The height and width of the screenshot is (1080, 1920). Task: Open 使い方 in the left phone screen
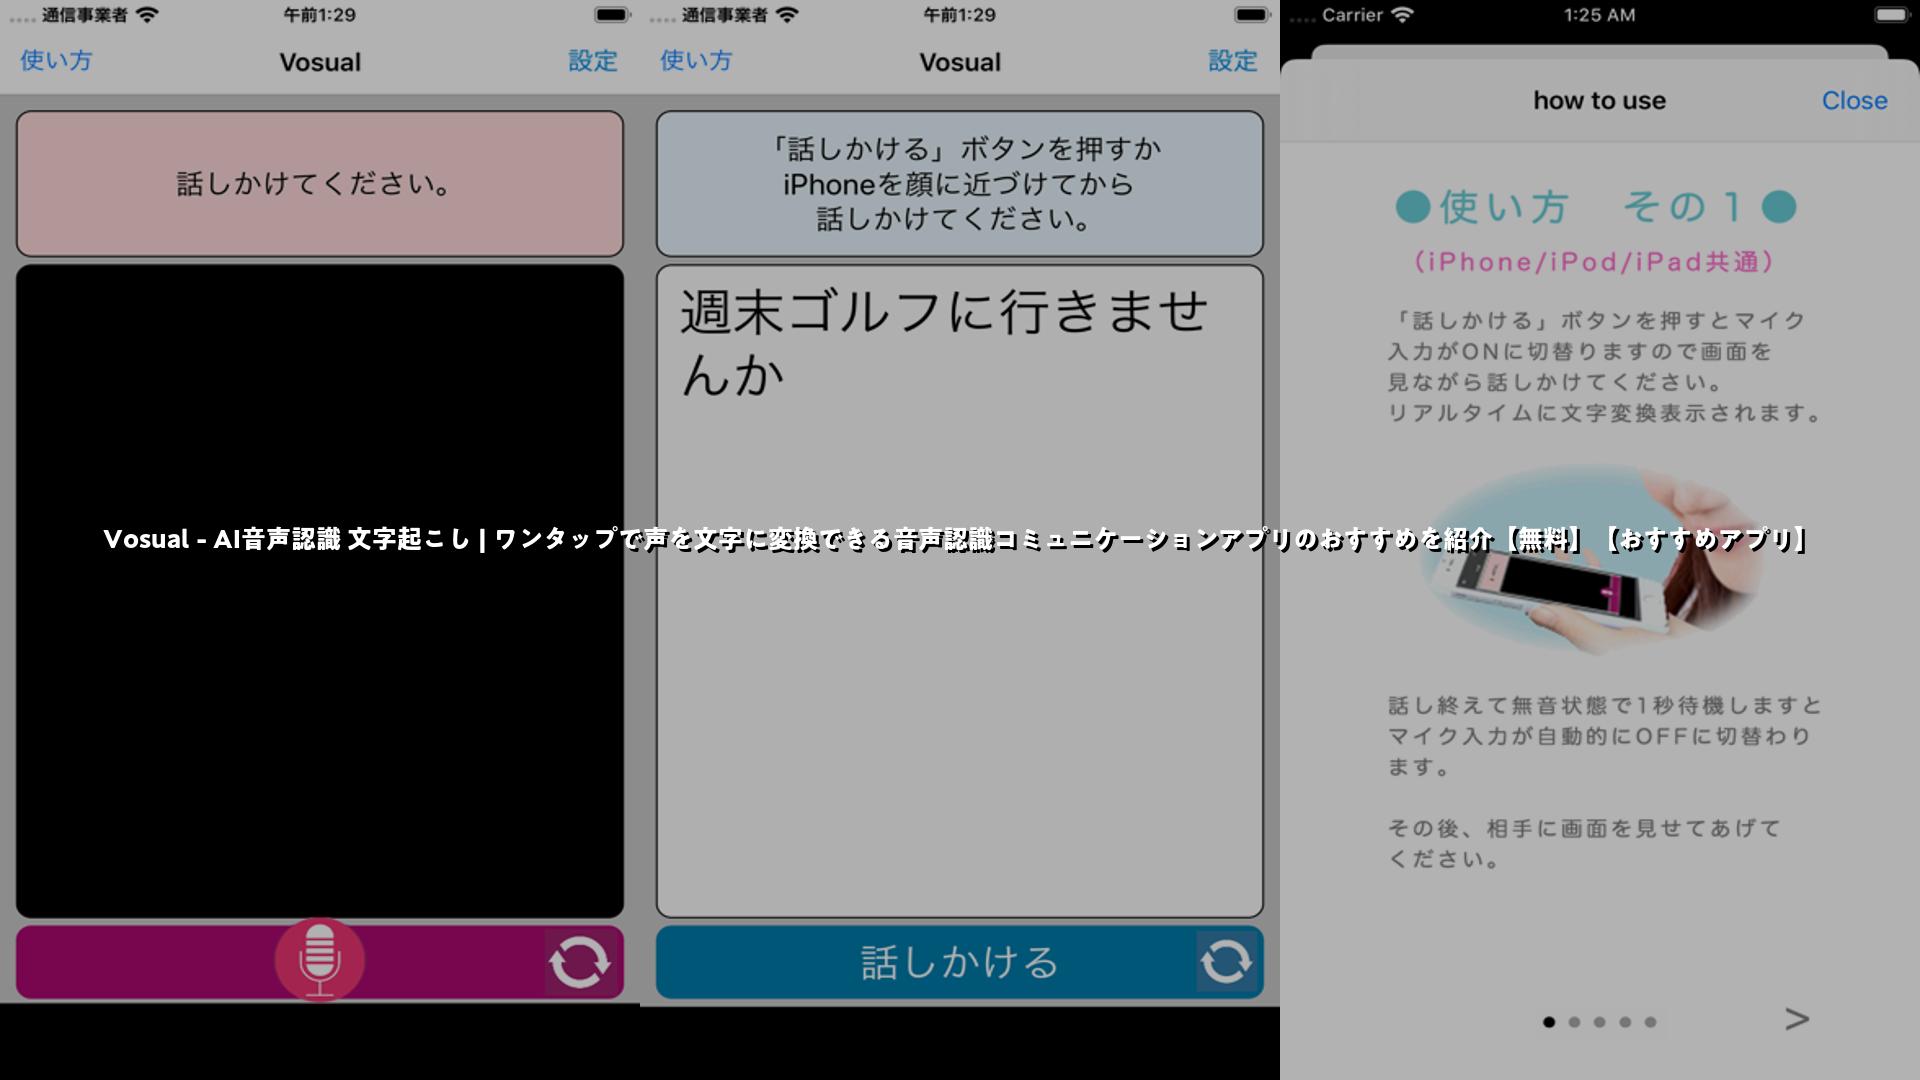(x=56, y=61)
